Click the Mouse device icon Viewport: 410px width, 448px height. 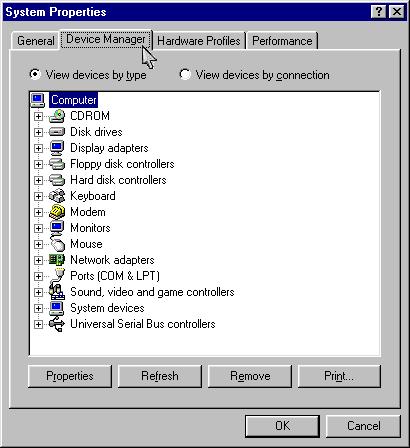click(x=57, y=243)
